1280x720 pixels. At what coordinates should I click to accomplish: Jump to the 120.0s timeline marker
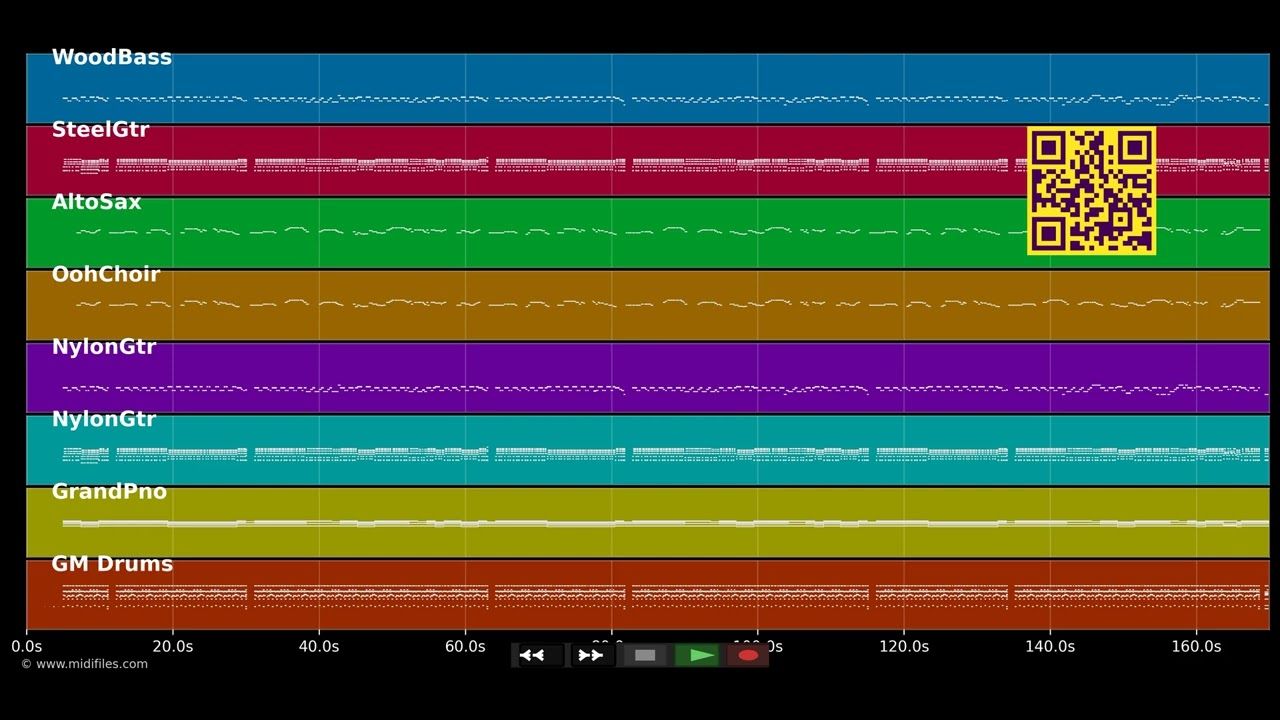pyautogui.click(x=904, y=647)
